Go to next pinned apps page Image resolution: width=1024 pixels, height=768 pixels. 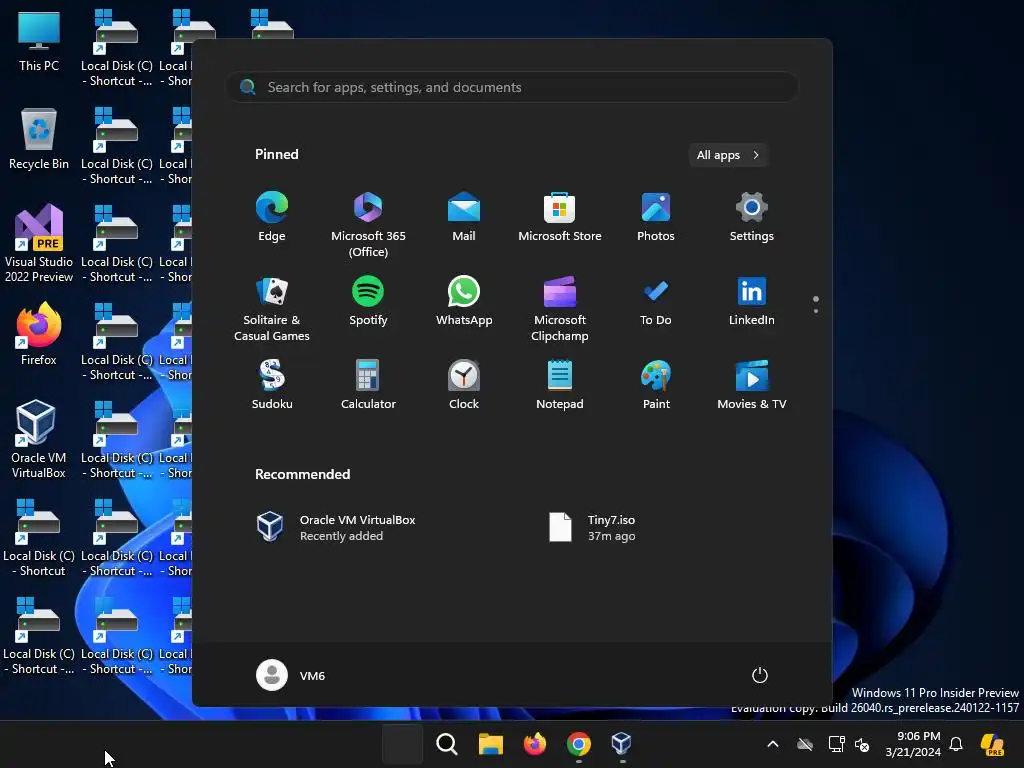point(816,311)
